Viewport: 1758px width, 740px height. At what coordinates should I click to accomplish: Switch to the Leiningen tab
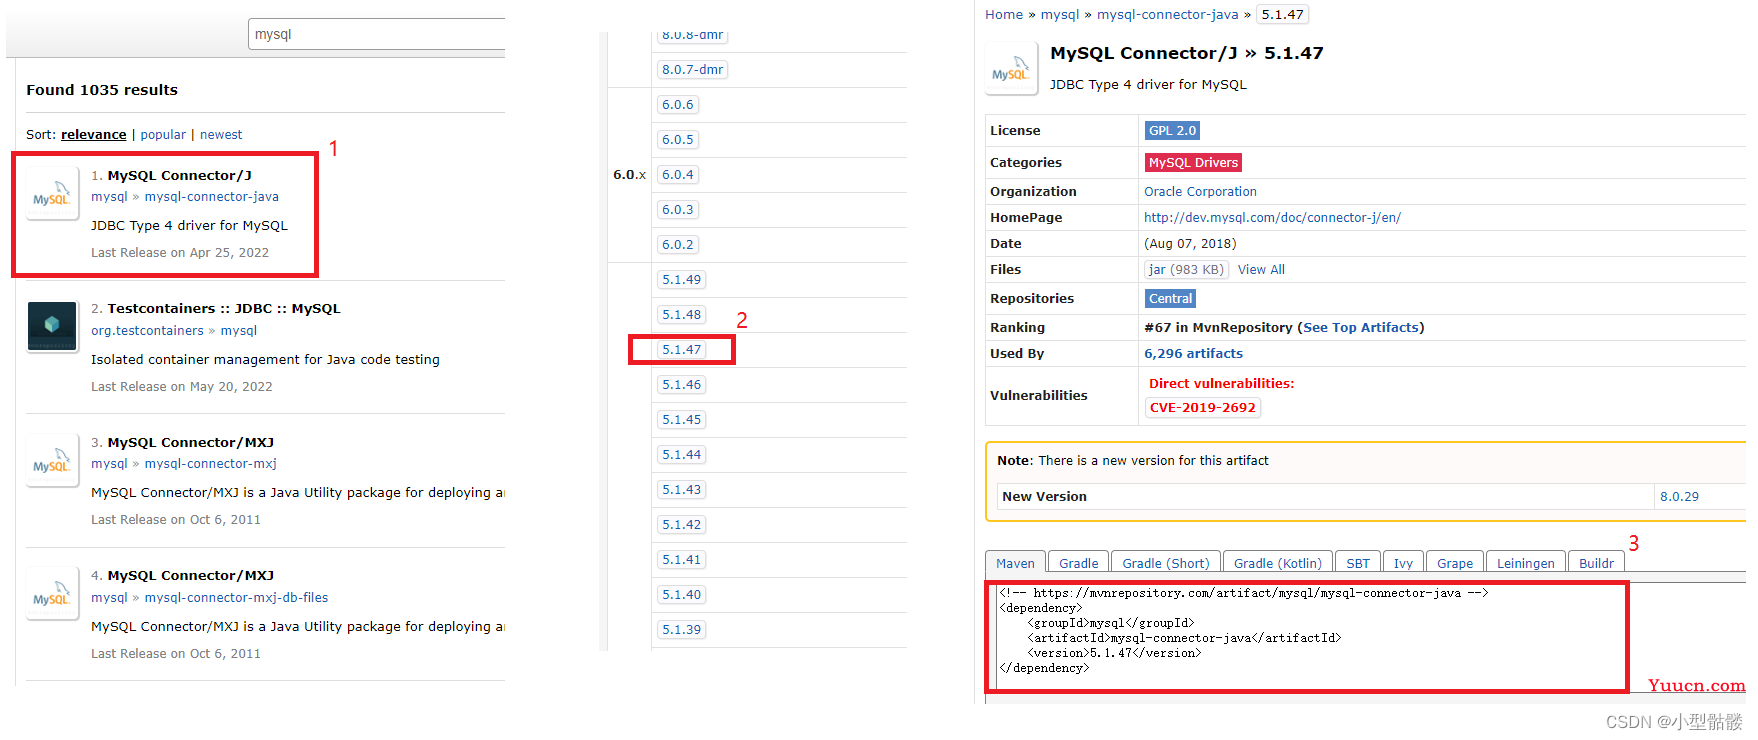point(1525,563)
